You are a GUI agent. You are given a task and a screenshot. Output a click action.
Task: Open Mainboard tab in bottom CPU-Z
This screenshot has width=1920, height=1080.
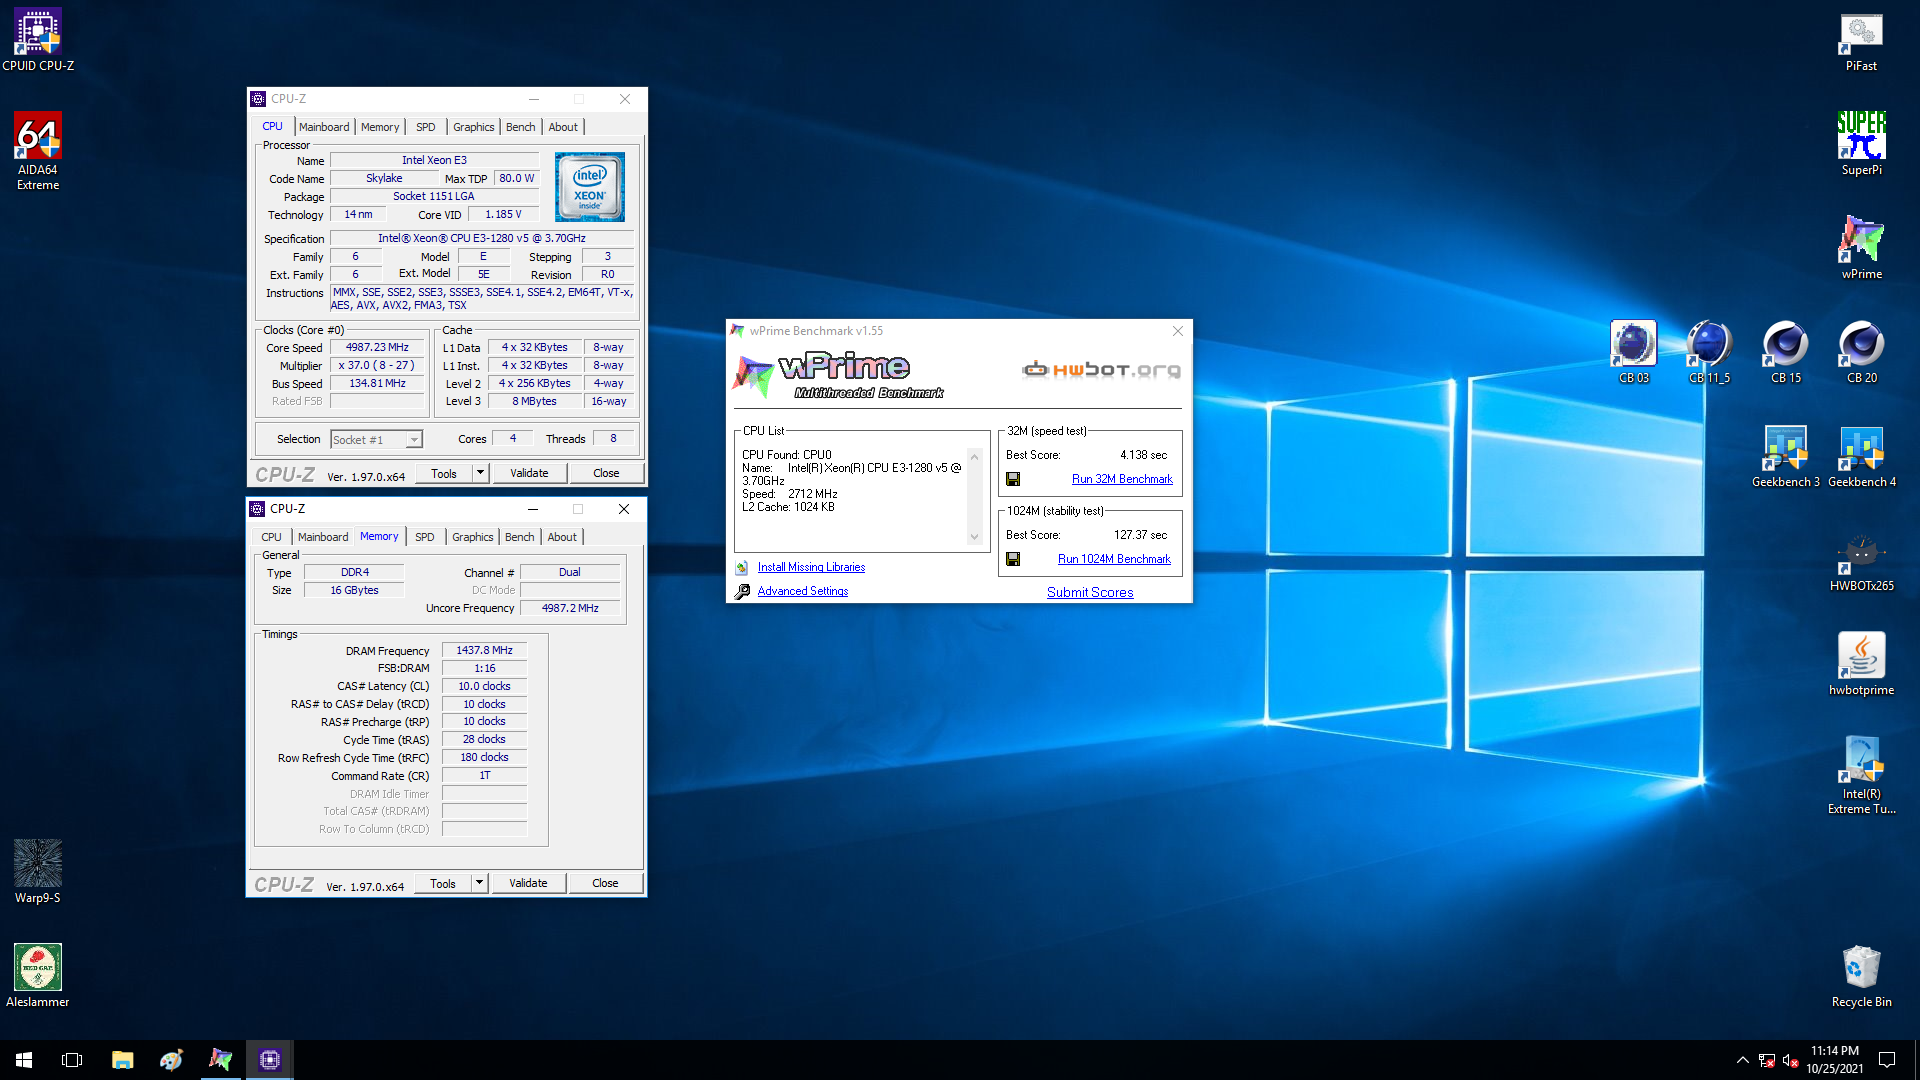tap(323, 537)
